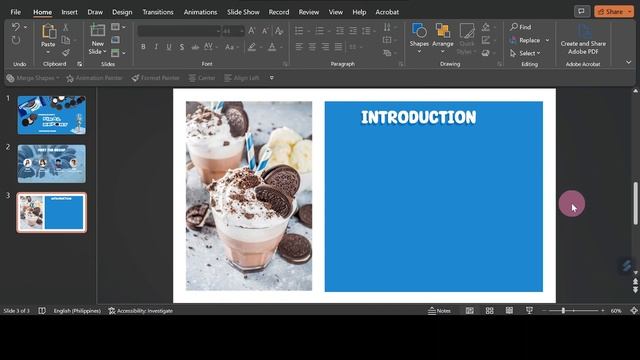This screenshot has width=640, height=360.
Task: Click Create and Share Adobe PDF icon
Action: [x=583, y=31]
